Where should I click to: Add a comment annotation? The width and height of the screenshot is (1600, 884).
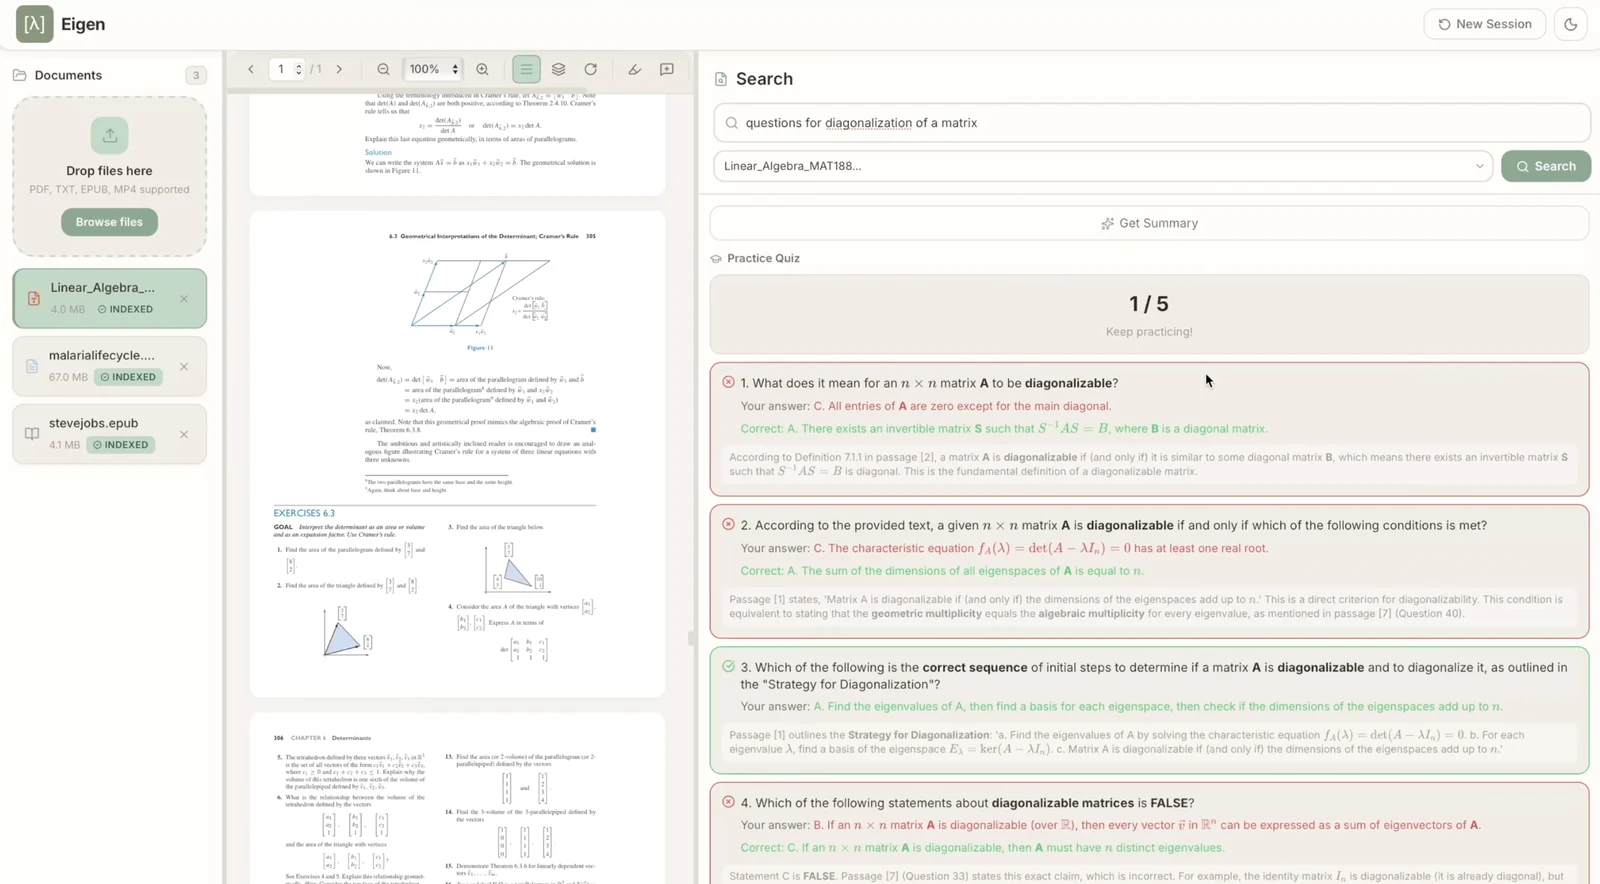(666, 69)
